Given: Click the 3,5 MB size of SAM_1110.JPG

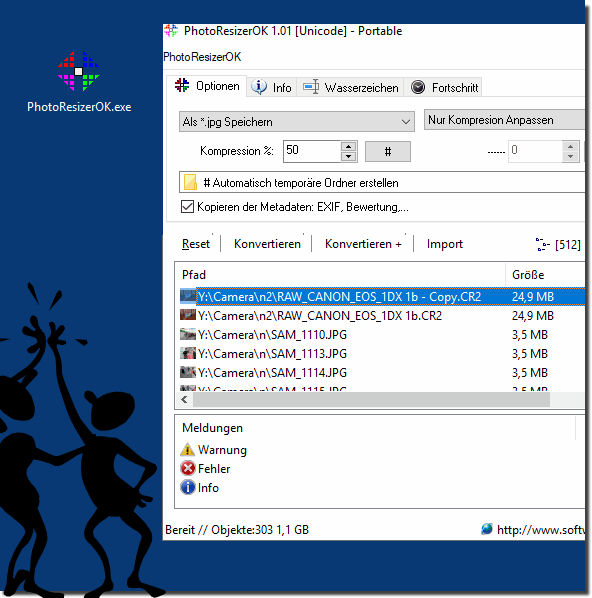Looking at the screenshot, I should [529, 335].
